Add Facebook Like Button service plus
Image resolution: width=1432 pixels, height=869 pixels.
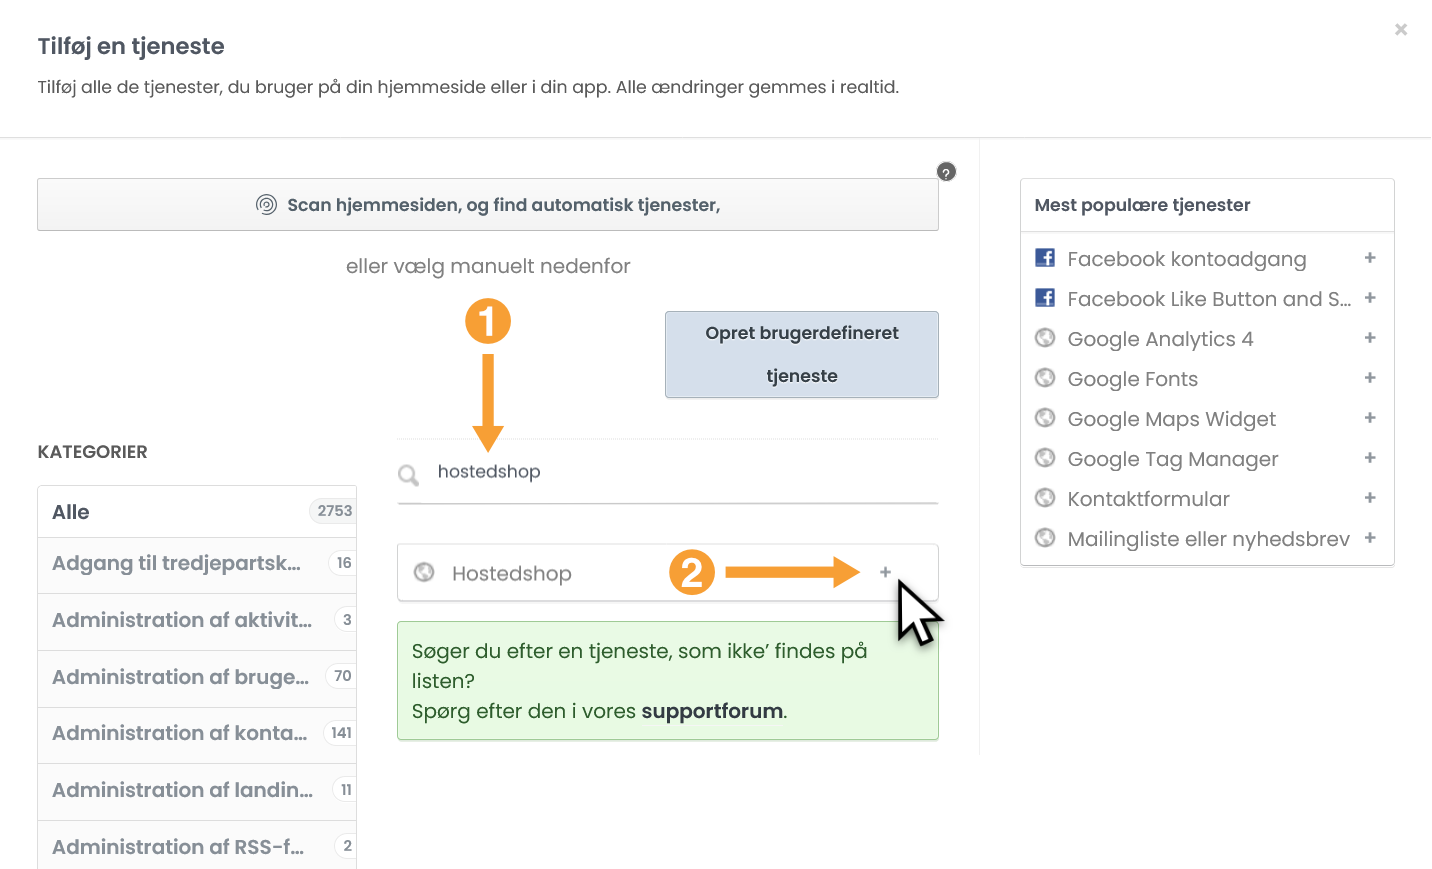click(1370, 298)
